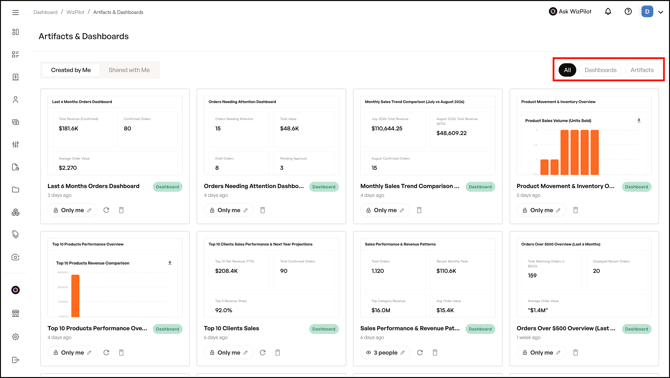
Task: Switch to Created by Me tab
Action: click(x=71, y=70)
